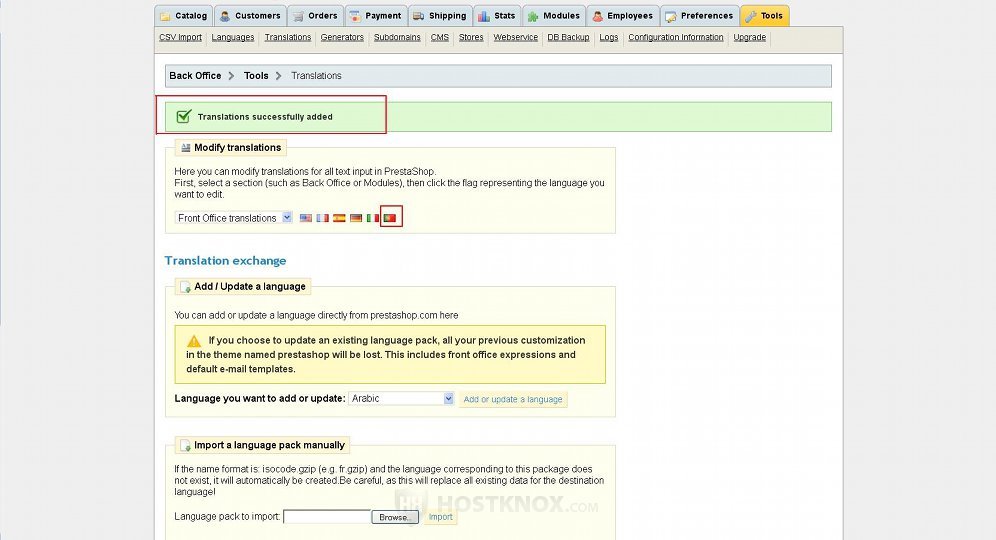Click the Translation exchange heading

click(x=225, y=260)
